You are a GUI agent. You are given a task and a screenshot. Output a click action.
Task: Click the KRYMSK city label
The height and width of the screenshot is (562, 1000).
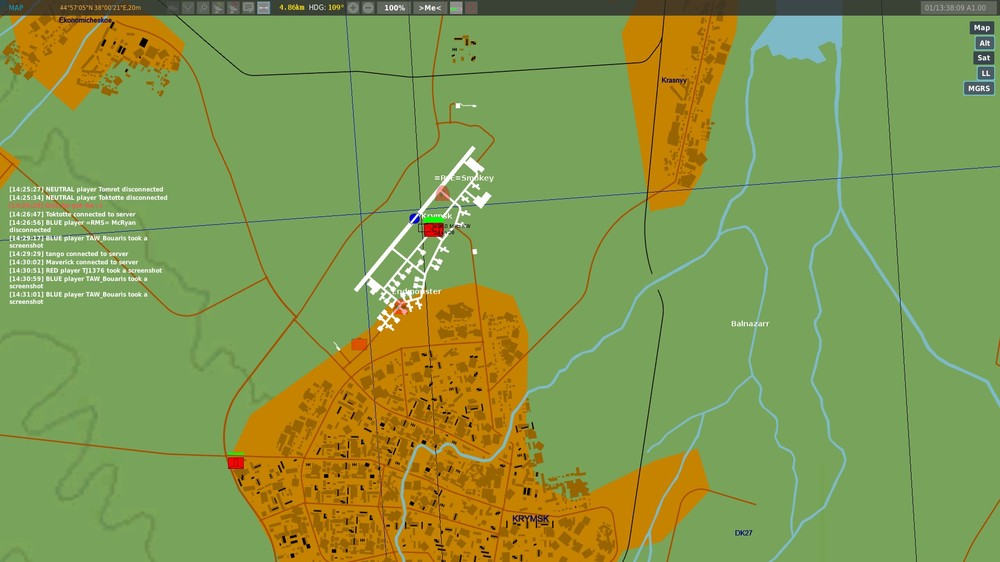coord(531,519)
